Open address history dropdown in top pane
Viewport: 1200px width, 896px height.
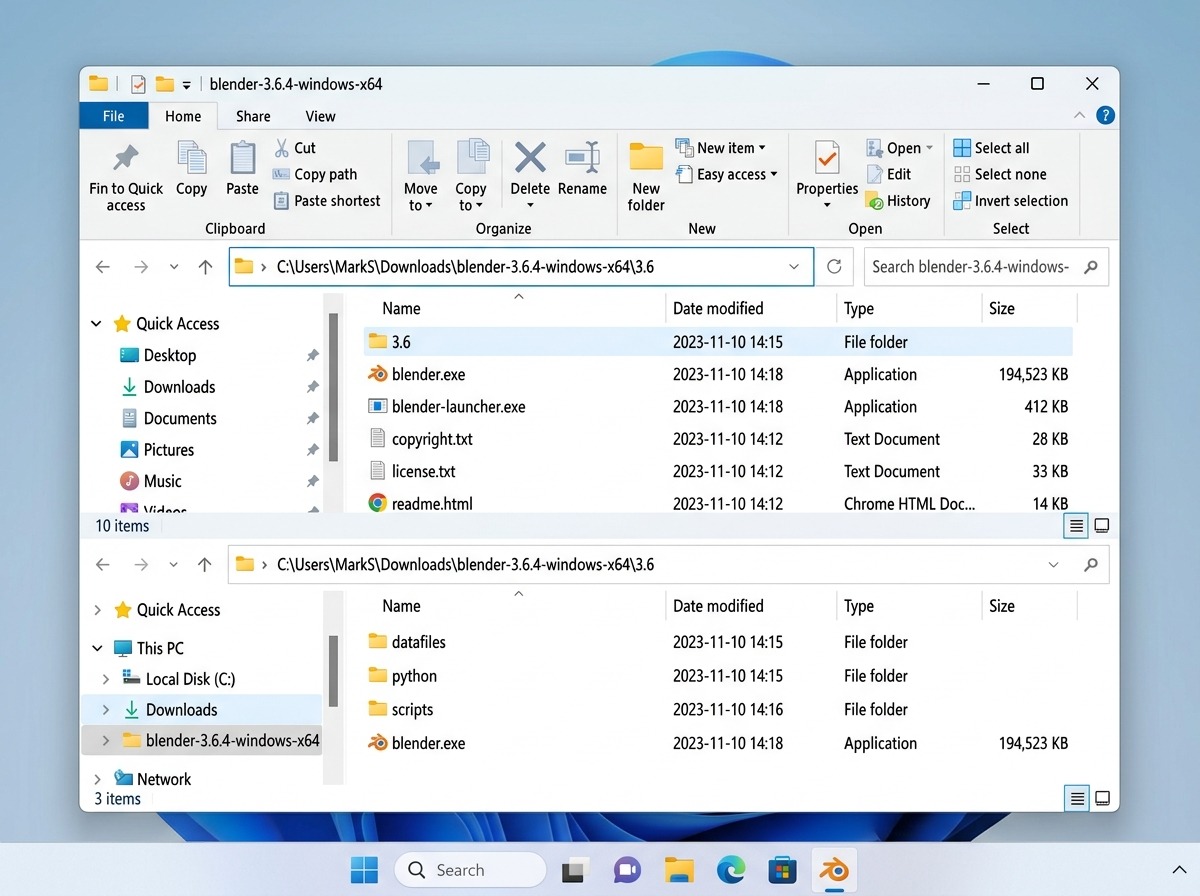(794, 267)
